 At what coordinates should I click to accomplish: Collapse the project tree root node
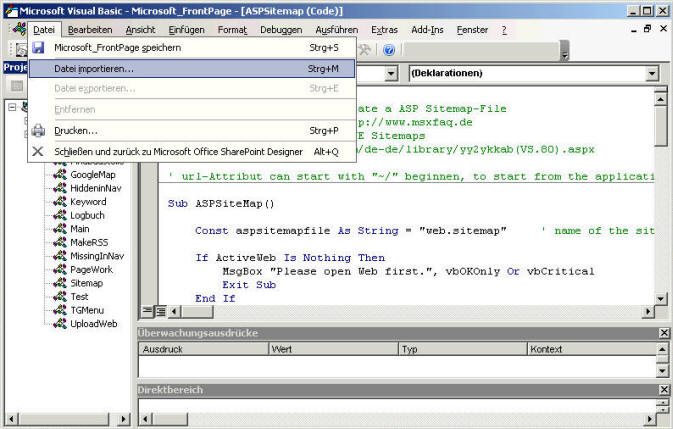click(12, 107)
